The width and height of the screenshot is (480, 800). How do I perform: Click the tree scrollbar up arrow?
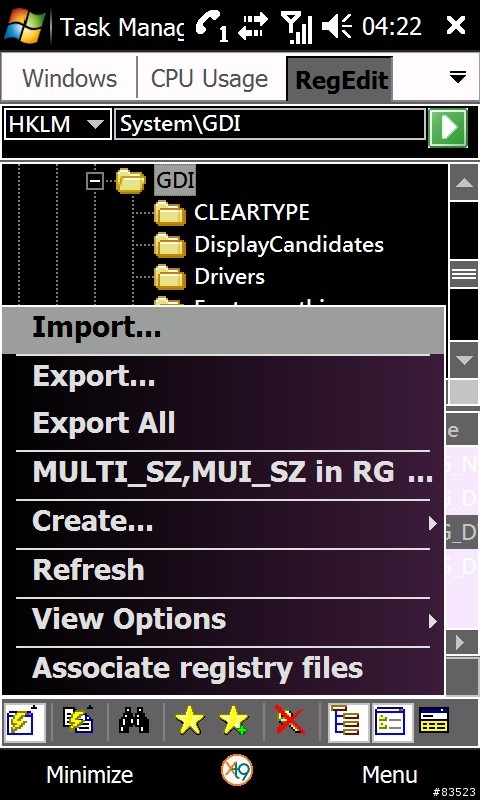coord(464,182)
